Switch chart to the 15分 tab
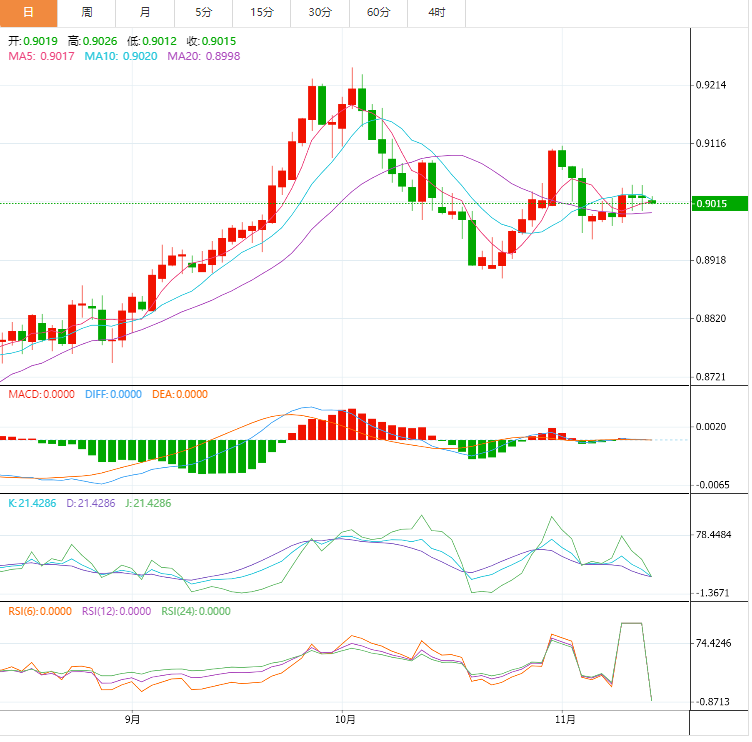752x742 pixels. point(262,13)
